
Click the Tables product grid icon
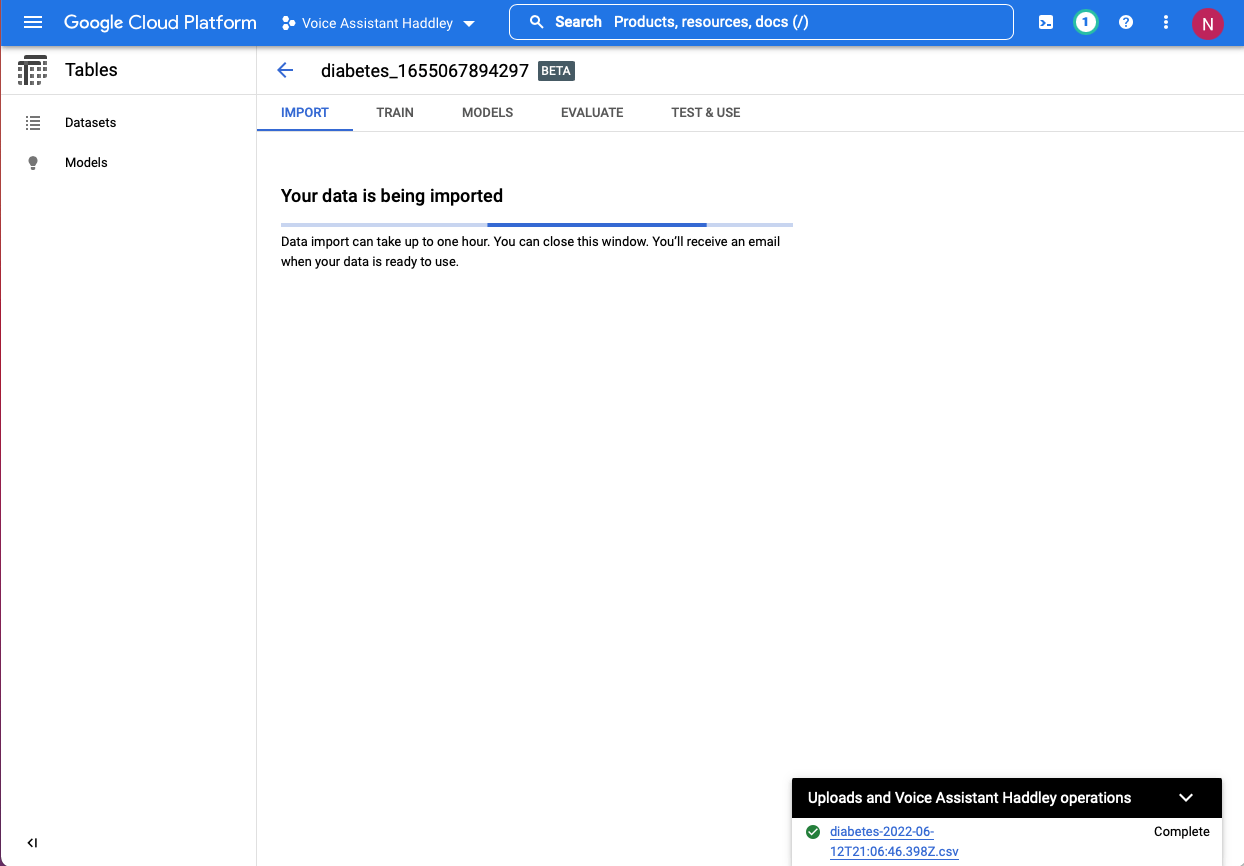click(33, 70)
